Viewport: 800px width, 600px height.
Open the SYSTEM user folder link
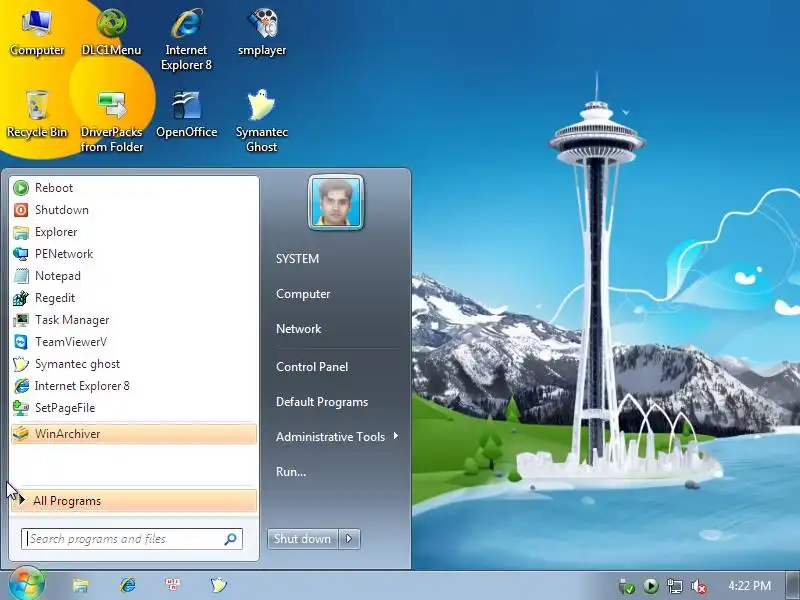[x=297, y=259]
